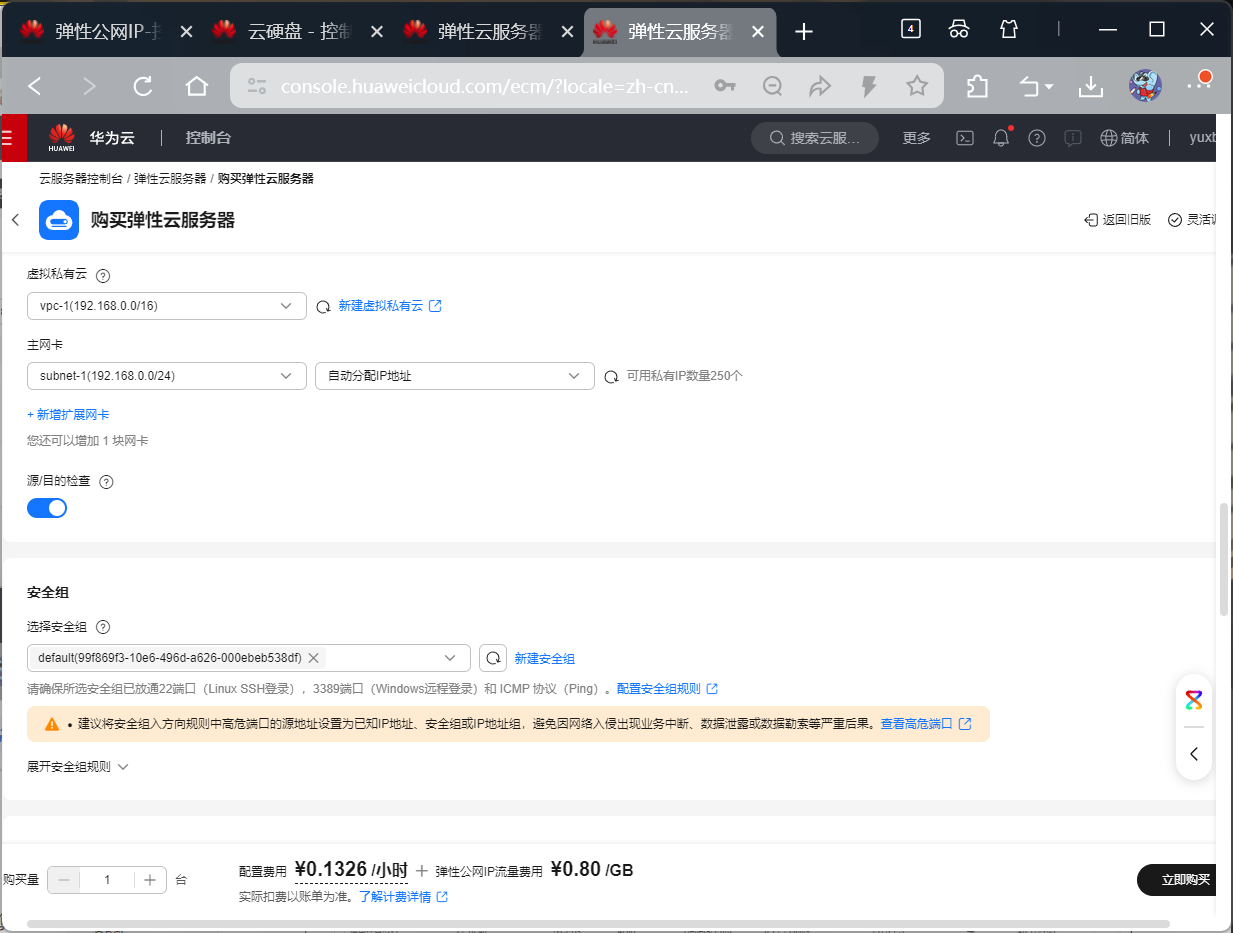Open the vpc-1(192.168.0.0/16) dropdown

pyautogui.click(x=167, y=306)
